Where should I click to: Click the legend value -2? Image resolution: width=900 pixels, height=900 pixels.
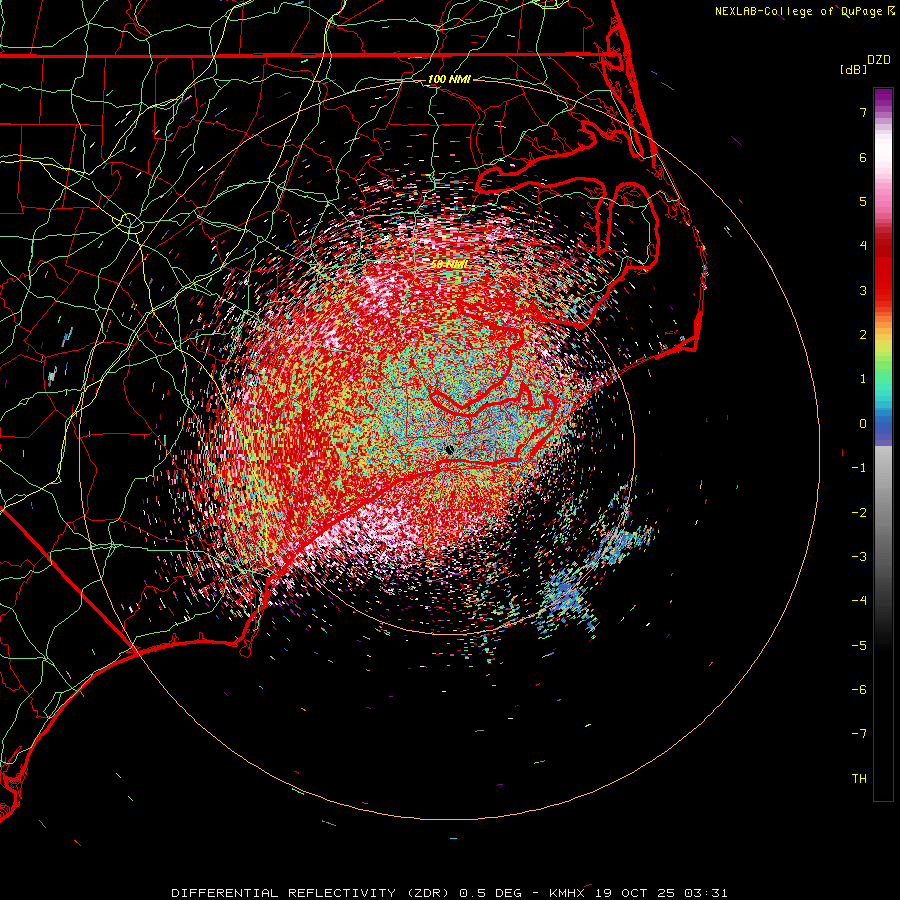coord(859,513)
